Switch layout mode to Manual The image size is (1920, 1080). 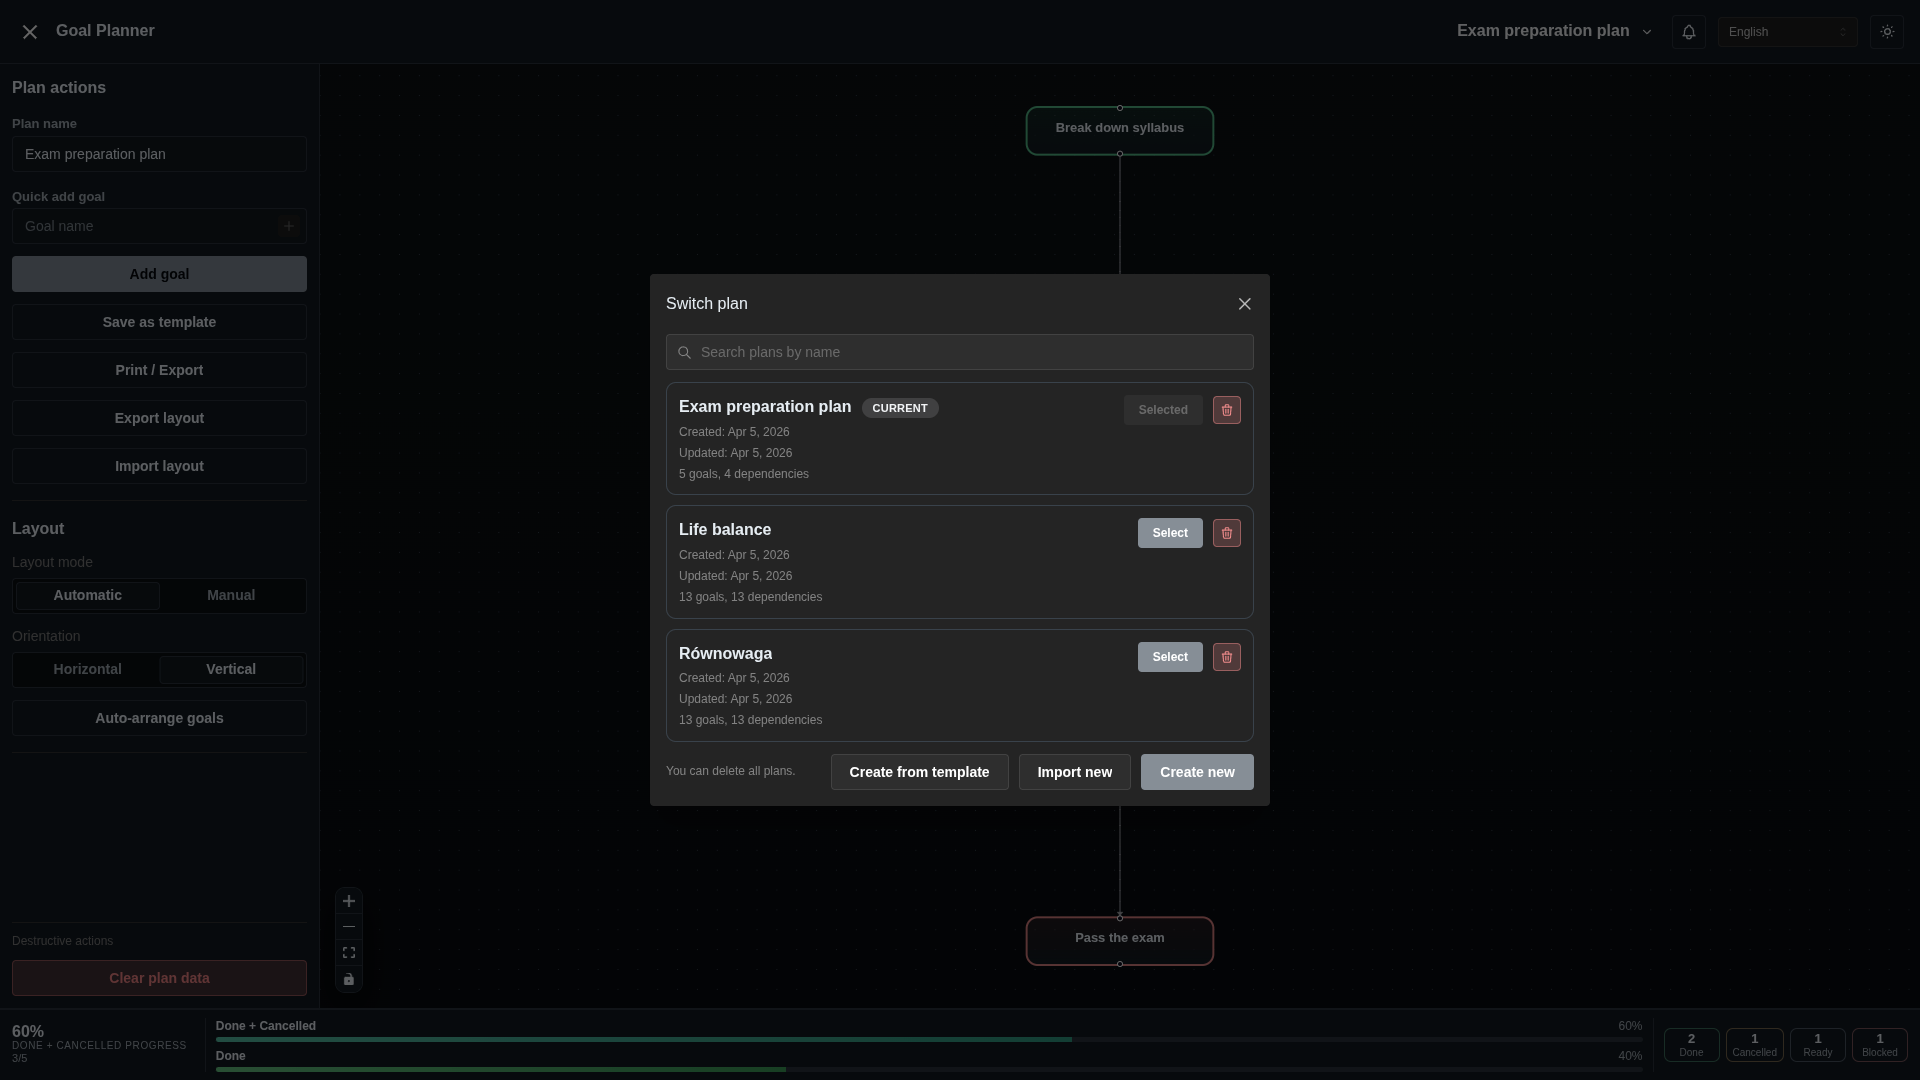point(231,595)
